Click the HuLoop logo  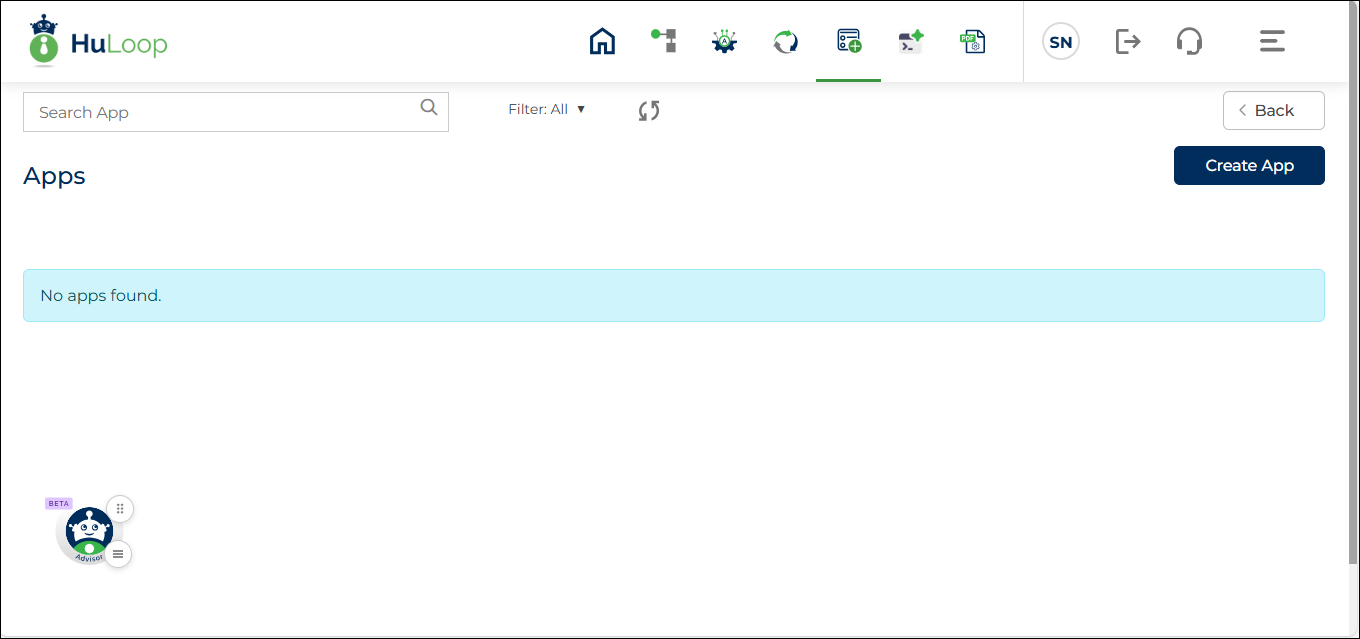pyautogui.click(x=98, y=41)
